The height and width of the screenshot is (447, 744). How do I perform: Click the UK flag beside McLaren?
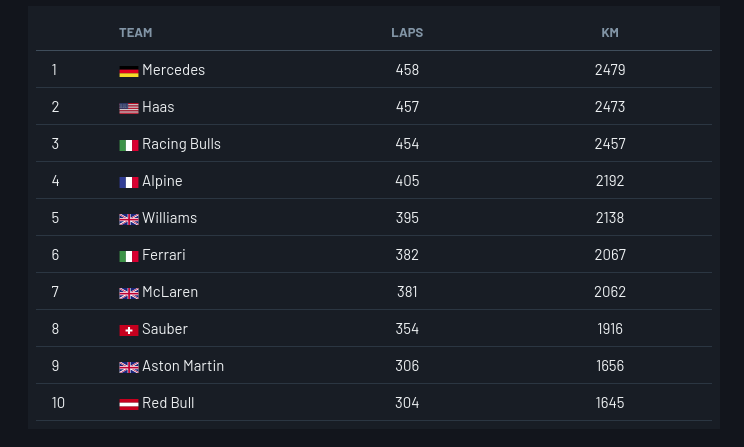click(129, 293)
